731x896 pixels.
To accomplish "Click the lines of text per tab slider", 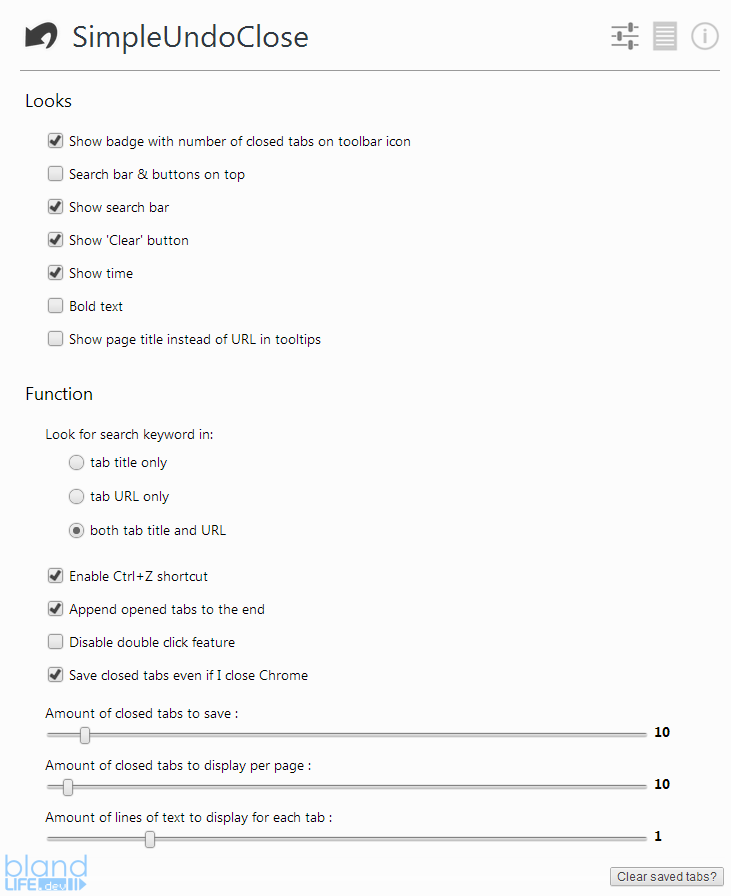I will pos(346,839).
